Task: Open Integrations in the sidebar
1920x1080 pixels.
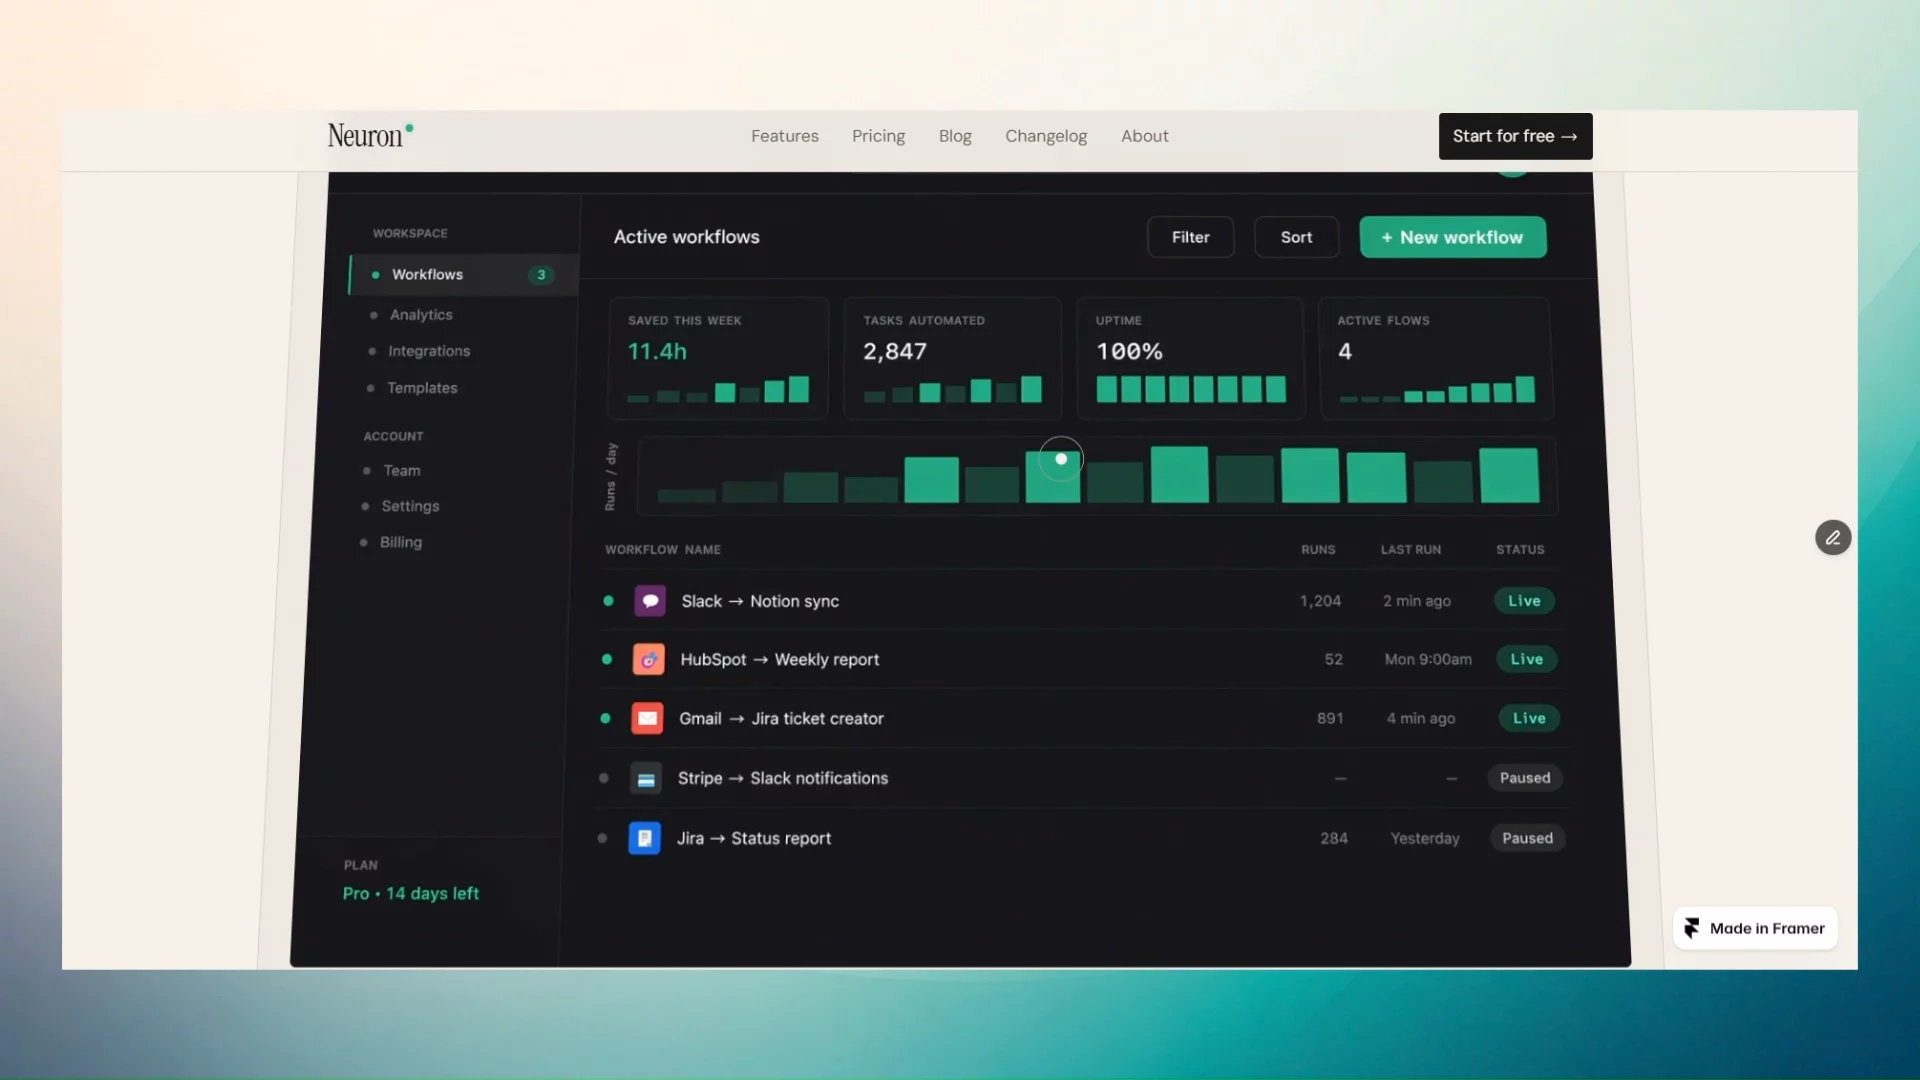Action: coord(429,351)
